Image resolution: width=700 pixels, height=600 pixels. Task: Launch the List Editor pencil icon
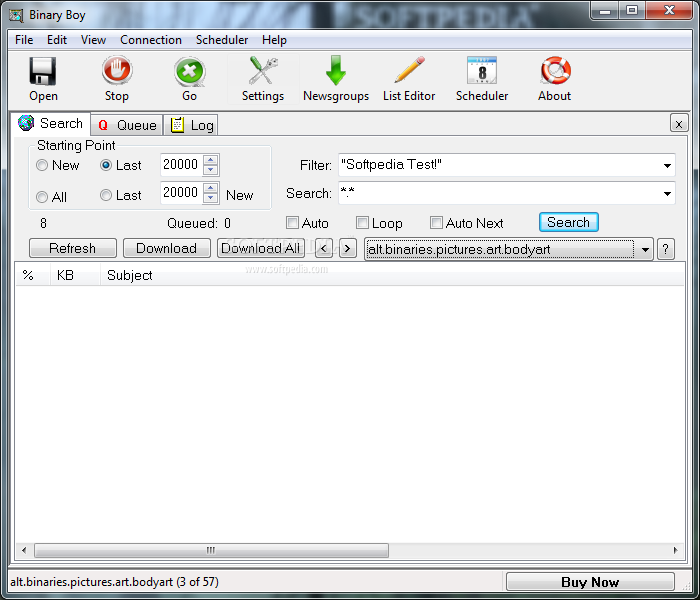[409, 70]
